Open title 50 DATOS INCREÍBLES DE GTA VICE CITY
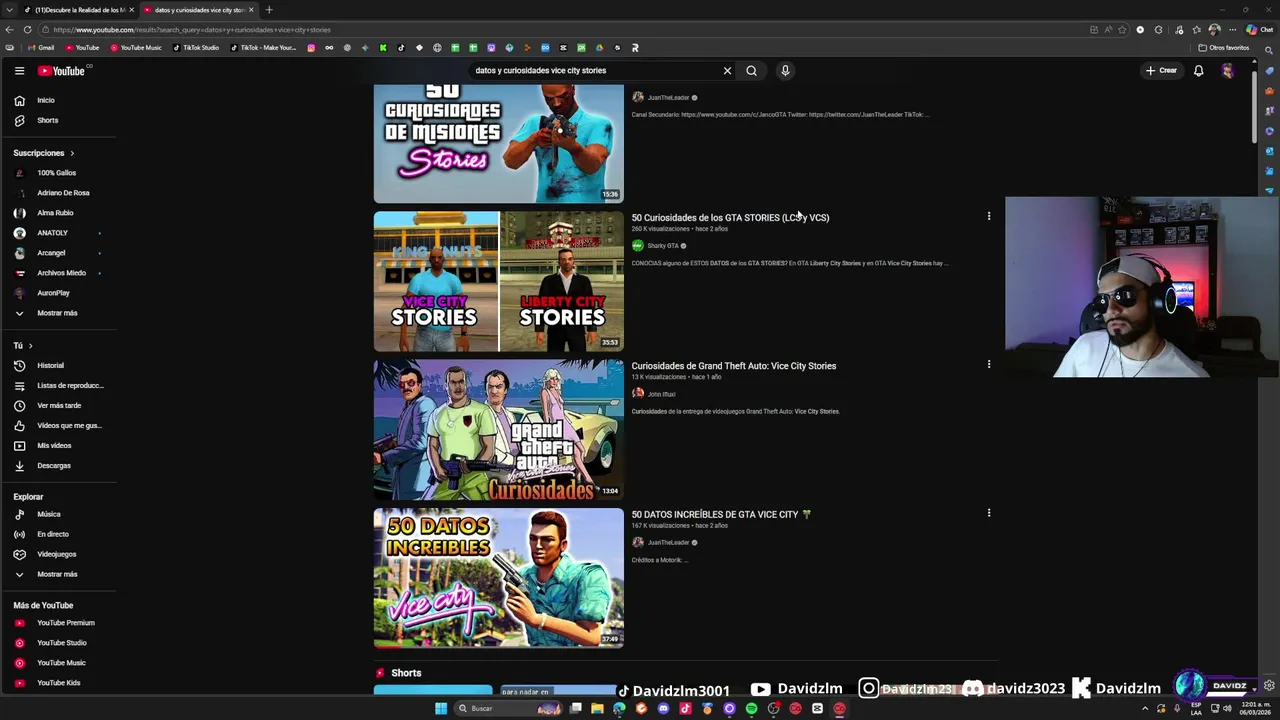The image size is (1280, 720). coord(721,514)
